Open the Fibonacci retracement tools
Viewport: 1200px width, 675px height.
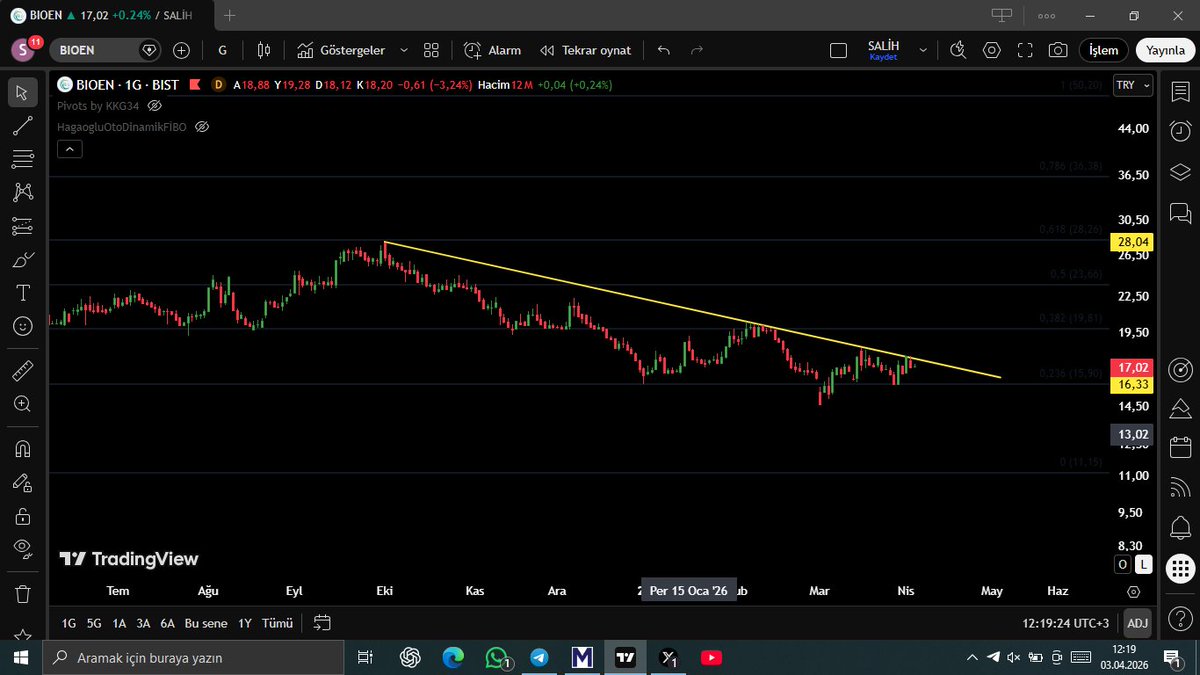click(x=22, y=159)
